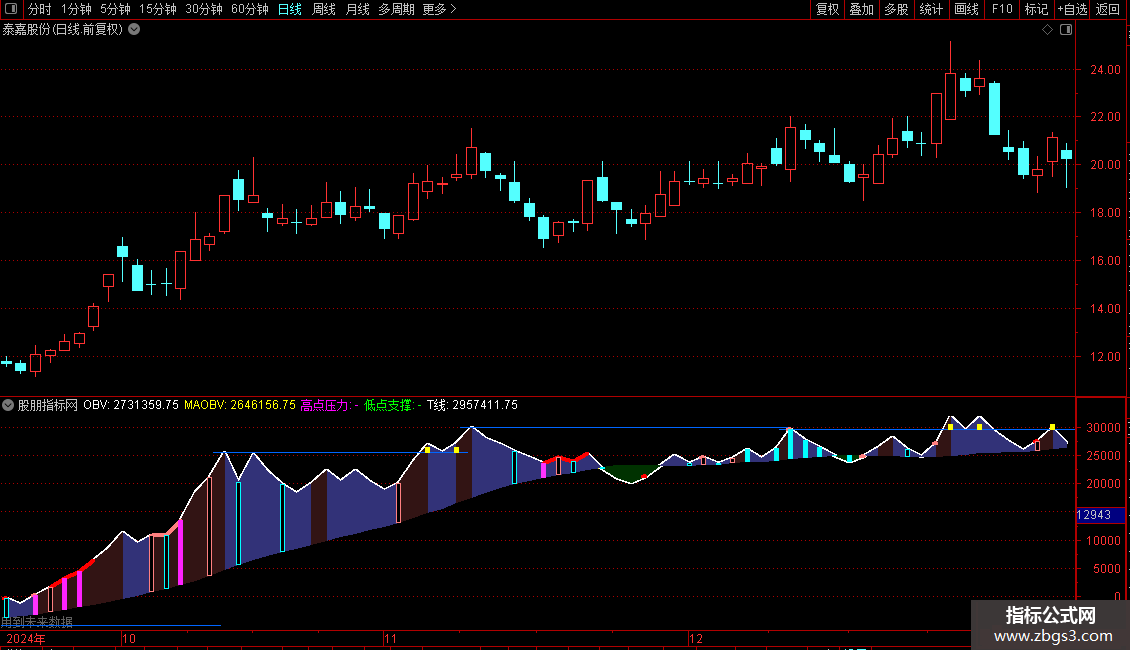Click the 泰嘉股份(日线.前复权) chart title
The image size is (1130, 650).
tap(63, 30)
